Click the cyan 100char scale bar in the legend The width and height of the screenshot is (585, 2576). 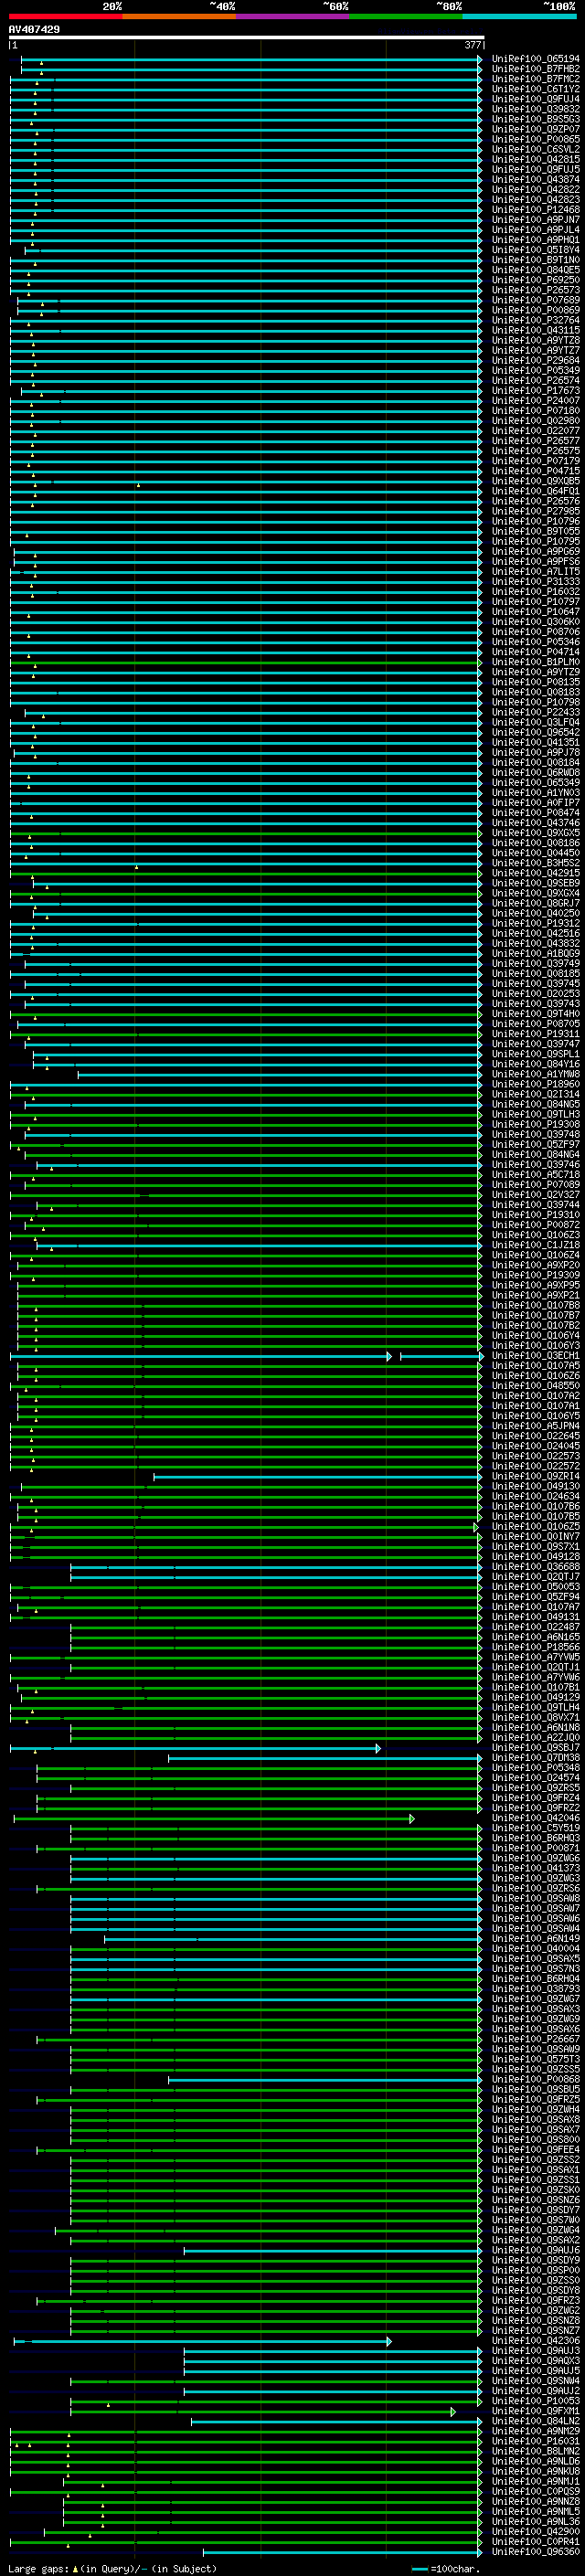420,2569
